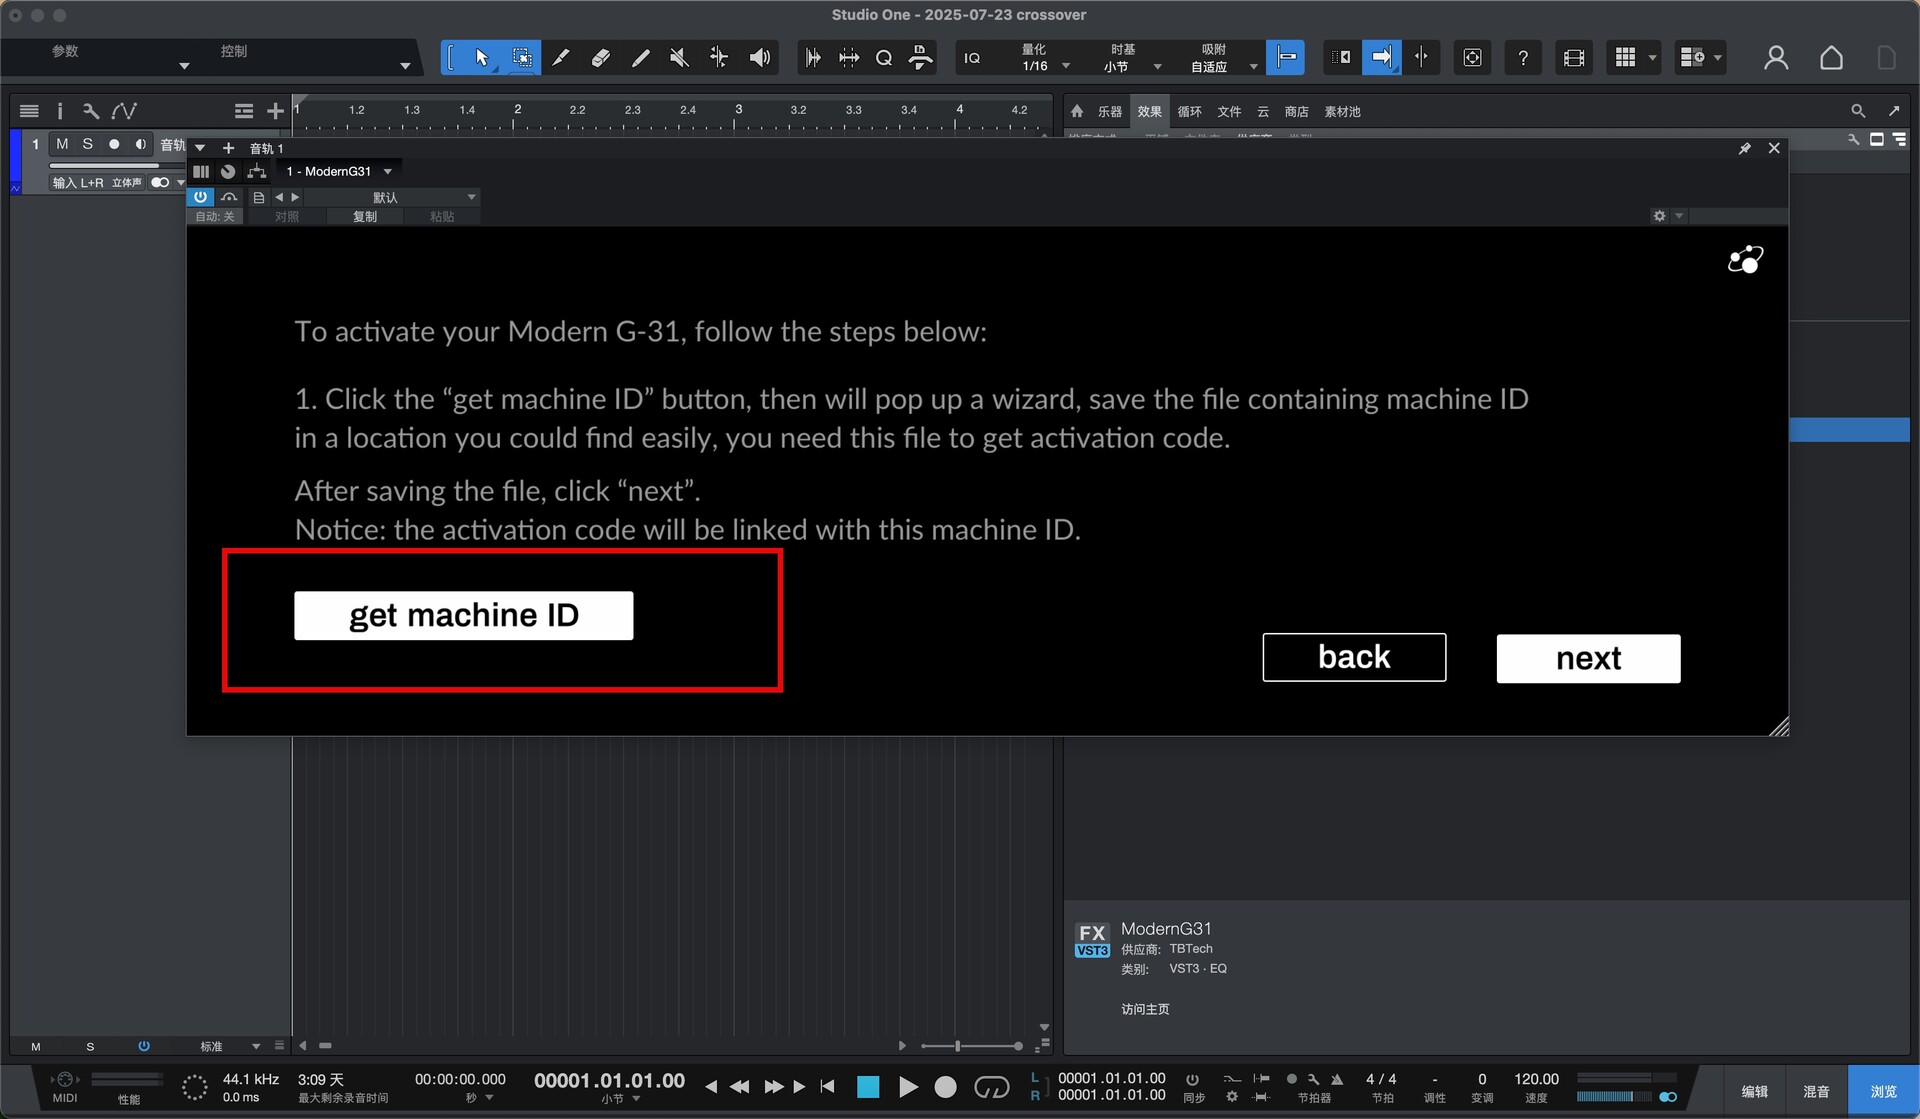Toggle monitor on track 1
This screenshot has height=1119, width=1920.
140,144
